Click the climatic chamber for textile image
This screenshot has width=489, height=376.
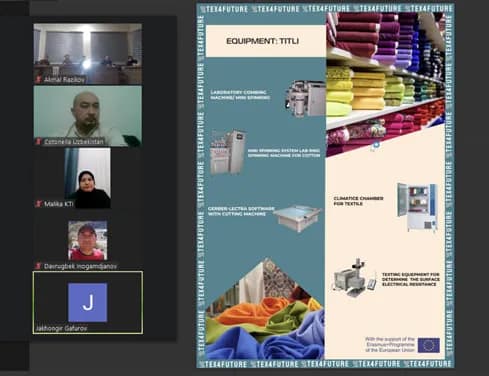coord(417,207)
